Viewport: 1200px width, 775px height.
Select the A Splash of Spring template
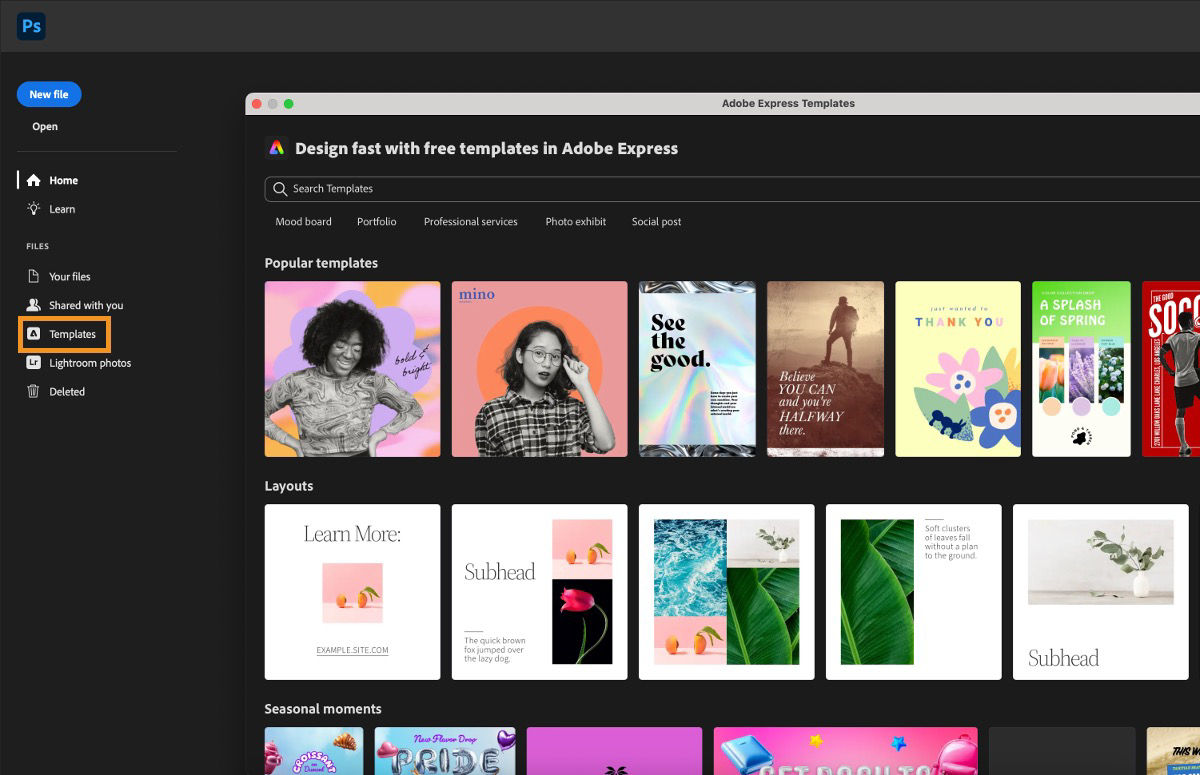pyautogui.click(x=1081, y=368)
